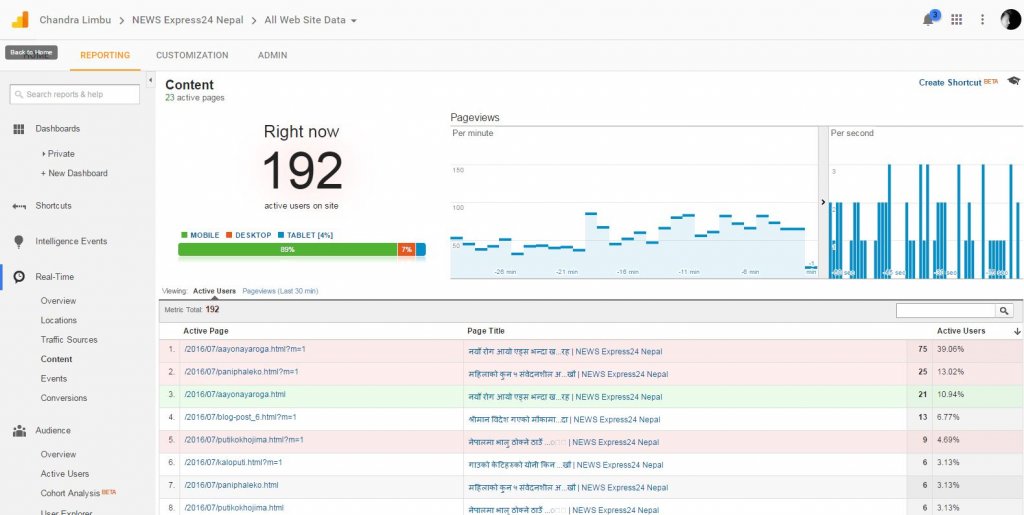The image size is (1024, 515).
Task: Click + New Dashboard
Action: [x=74, y=174]
